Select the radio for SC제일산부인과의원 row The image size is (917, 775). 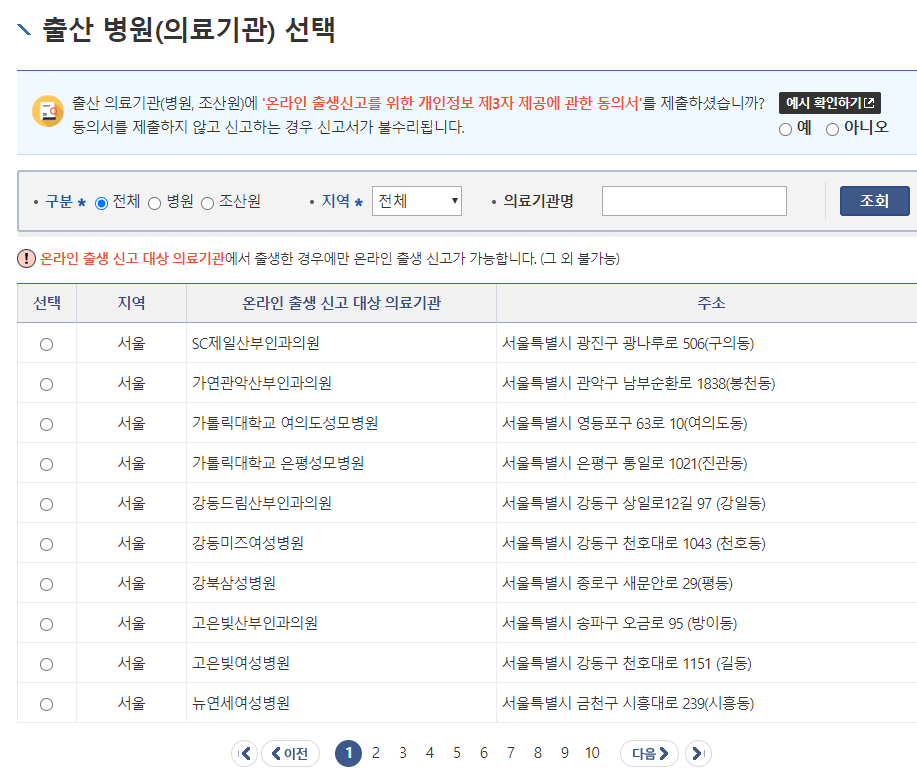coord(44,343)
